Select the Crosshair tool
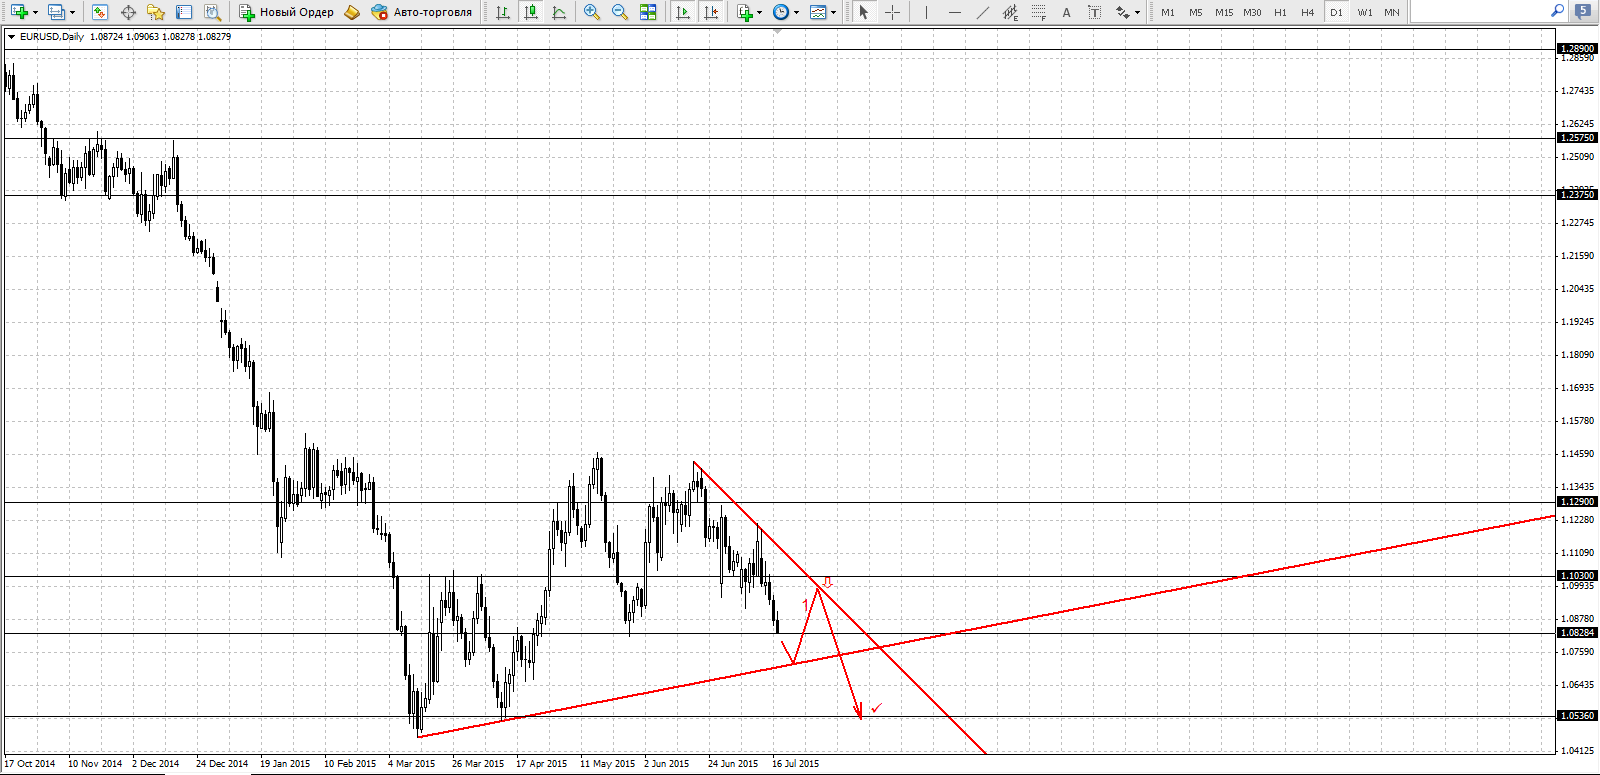 (x=893, y=12)
